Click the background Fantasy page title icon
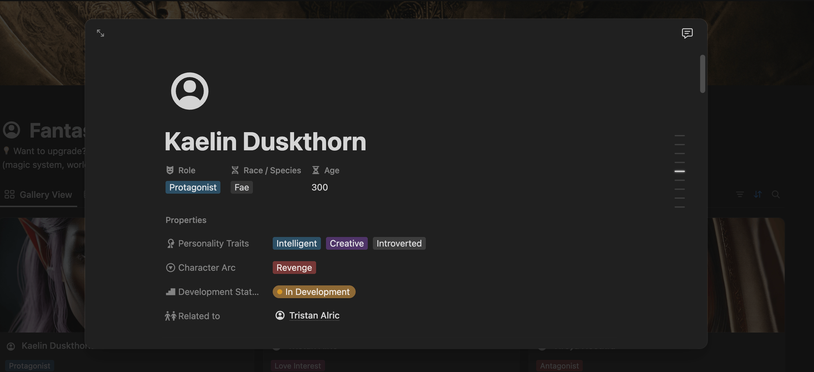The image size is (814, 372). 11,130
